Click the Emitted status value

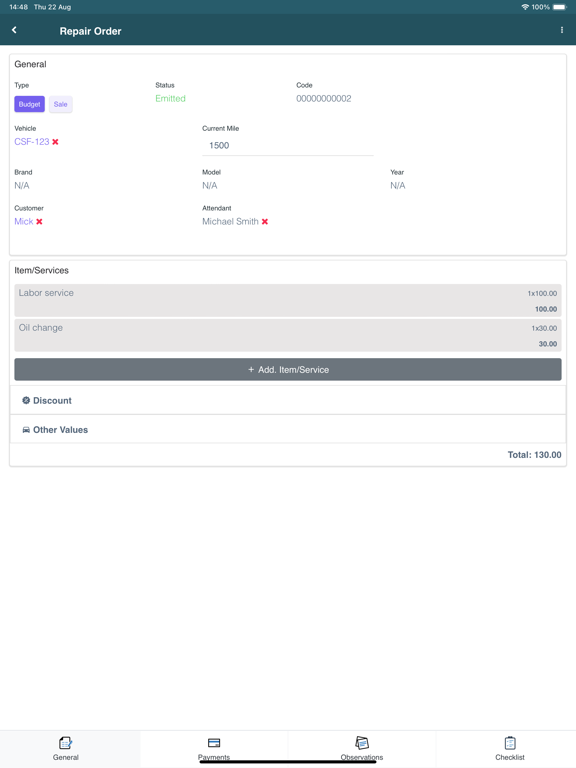[x=170, y=98]
